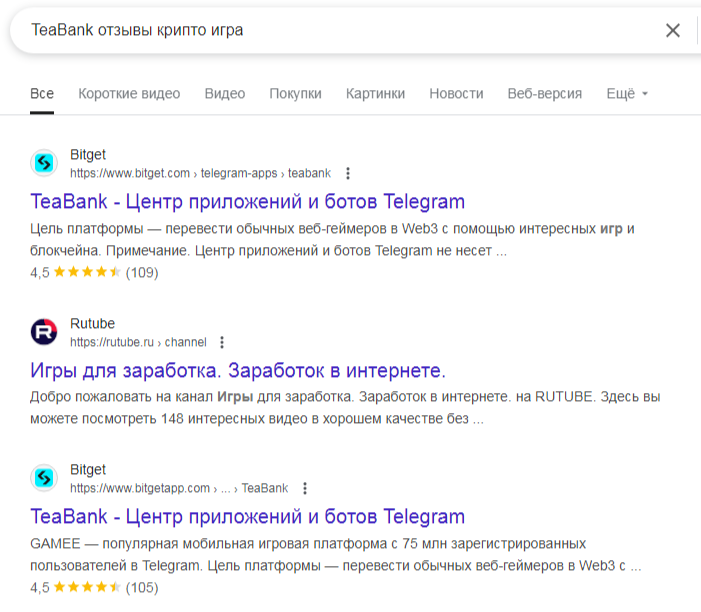This screenshot has width=701, height=612.
Task: Click the rutube.ru channel URL breadcrumb
Action: coord(138,342)
